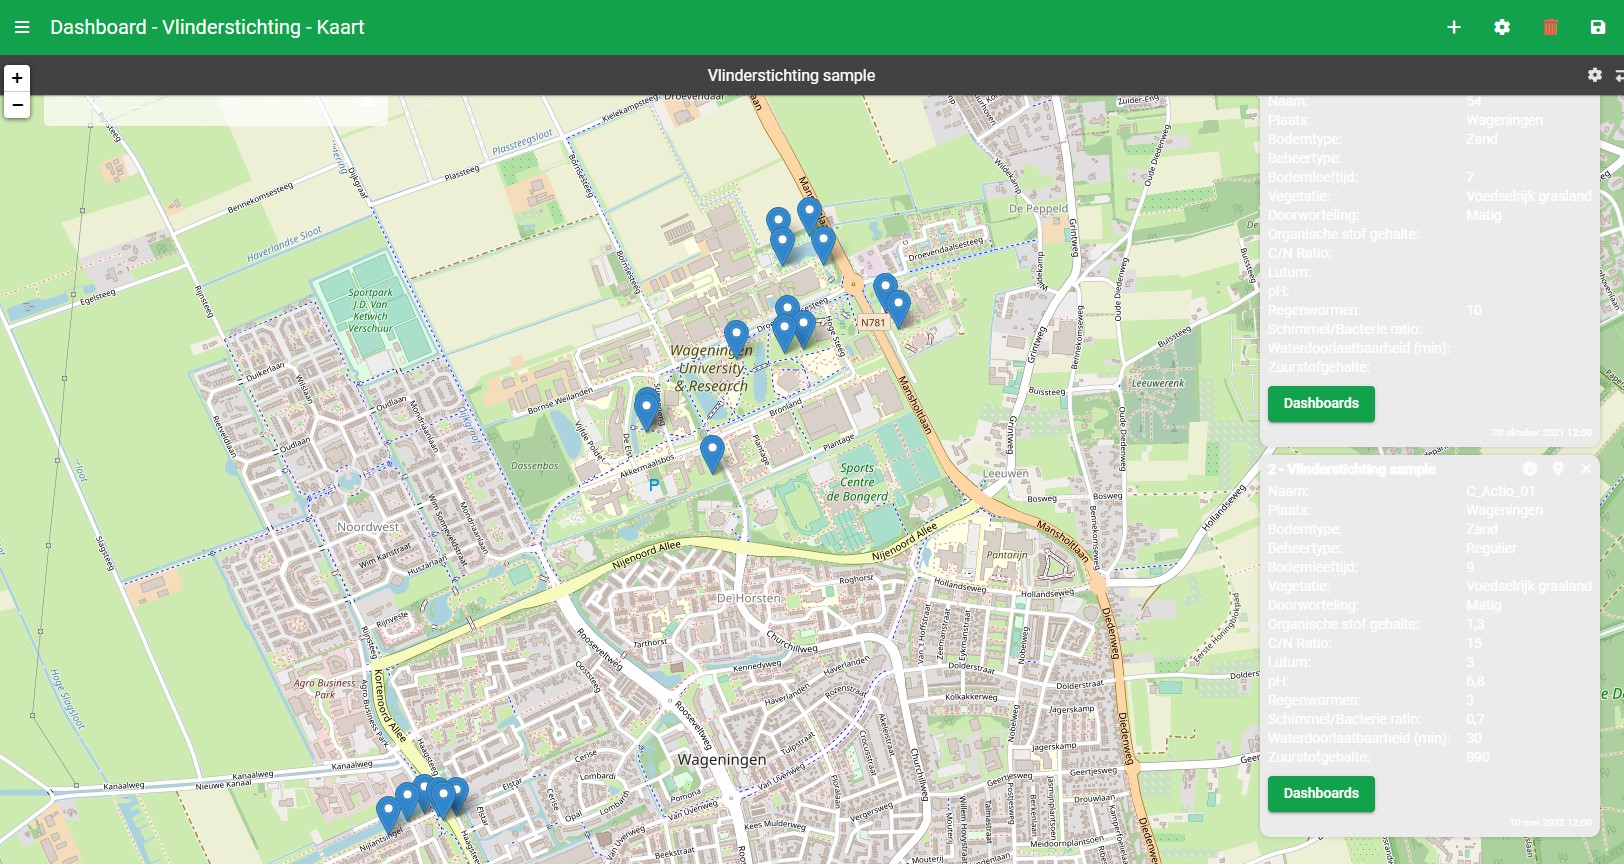Open the hamburger navigation menu

(22, 27)
